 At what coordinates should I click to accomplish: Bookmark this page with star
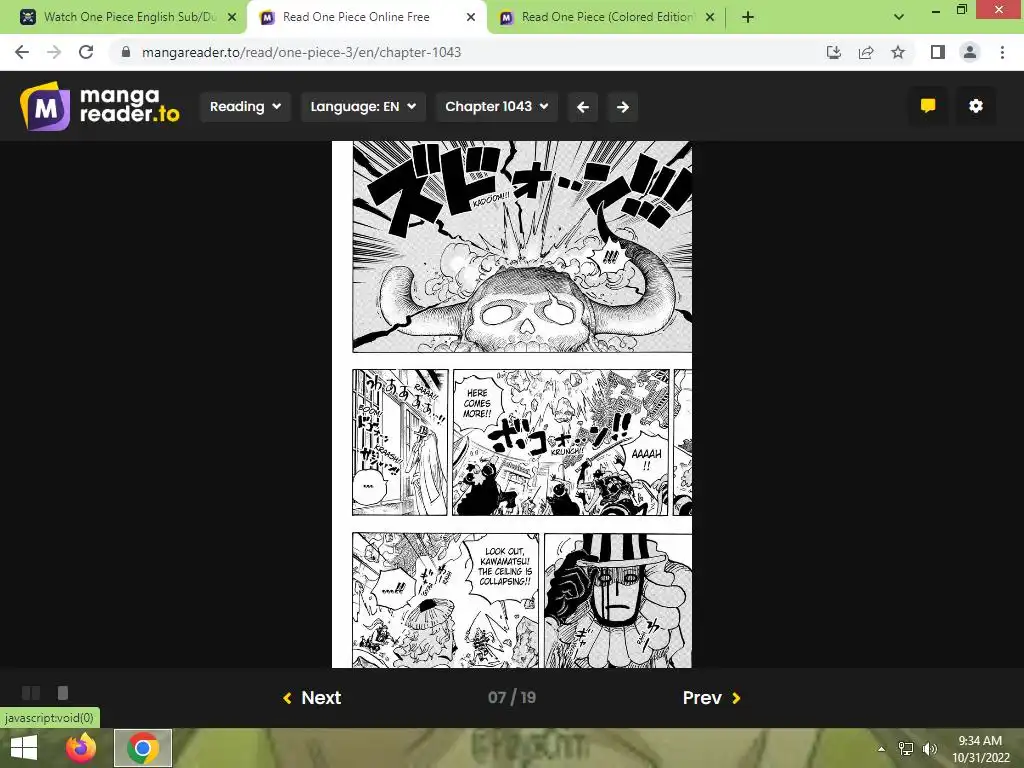click(898, 52)
